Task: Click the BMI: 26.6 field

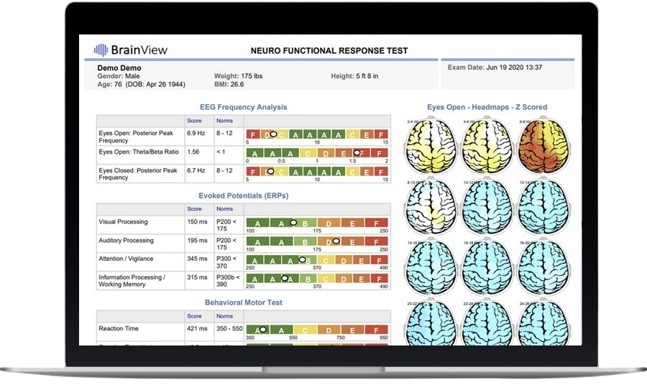Action: pyautogui.click(x=229, y=84)
